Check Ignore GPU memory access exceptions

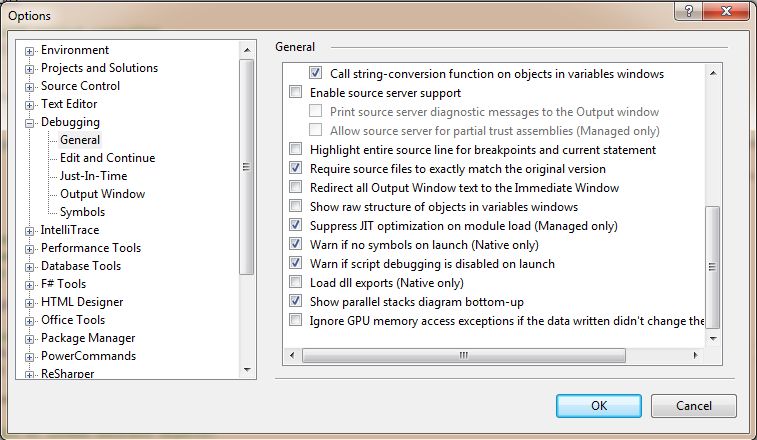point(295,320)
